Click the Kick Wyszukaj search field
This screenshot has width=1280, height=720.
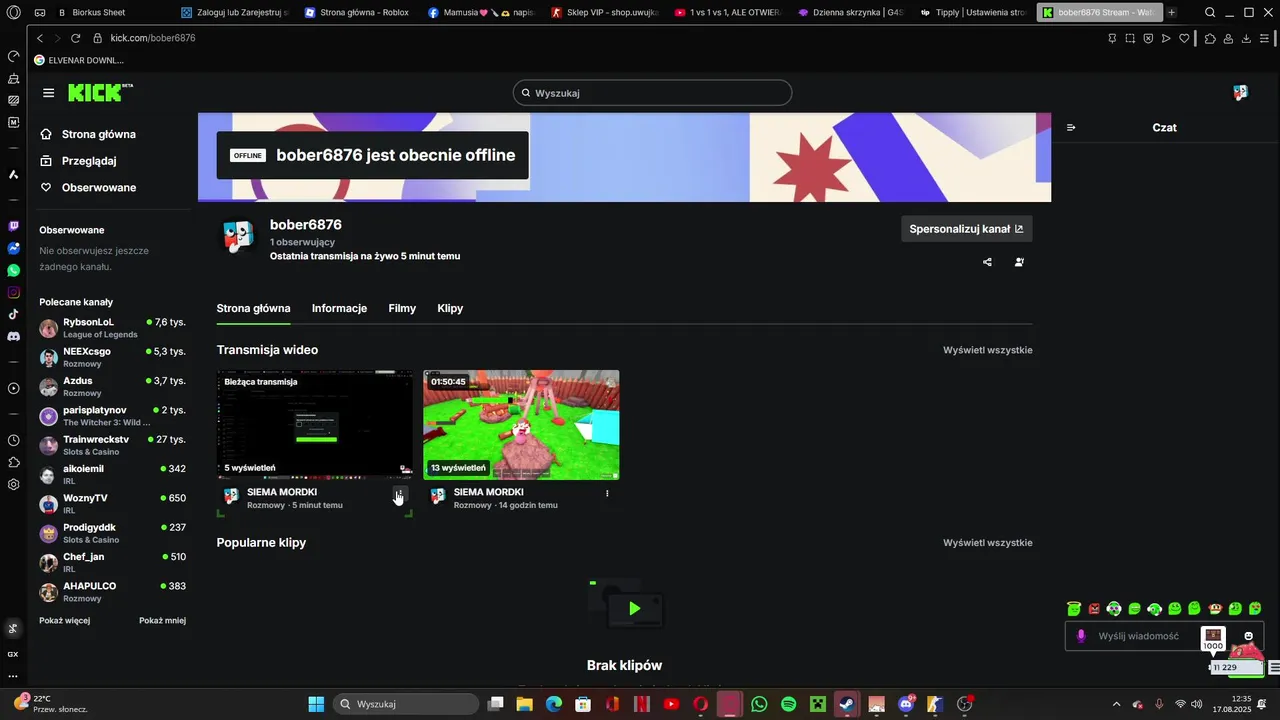click(x=652, y=93)
